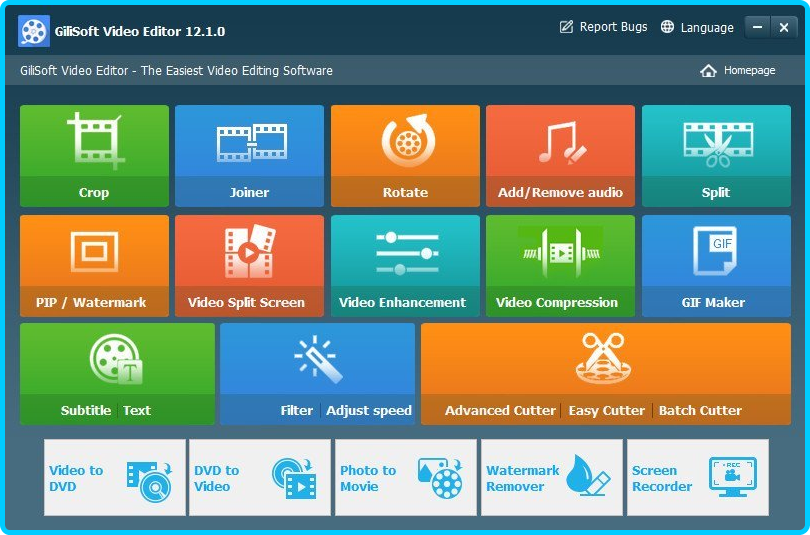810x535 pixels.
Task: Choose the Adjust speed option
Action: tap(368, 410)
